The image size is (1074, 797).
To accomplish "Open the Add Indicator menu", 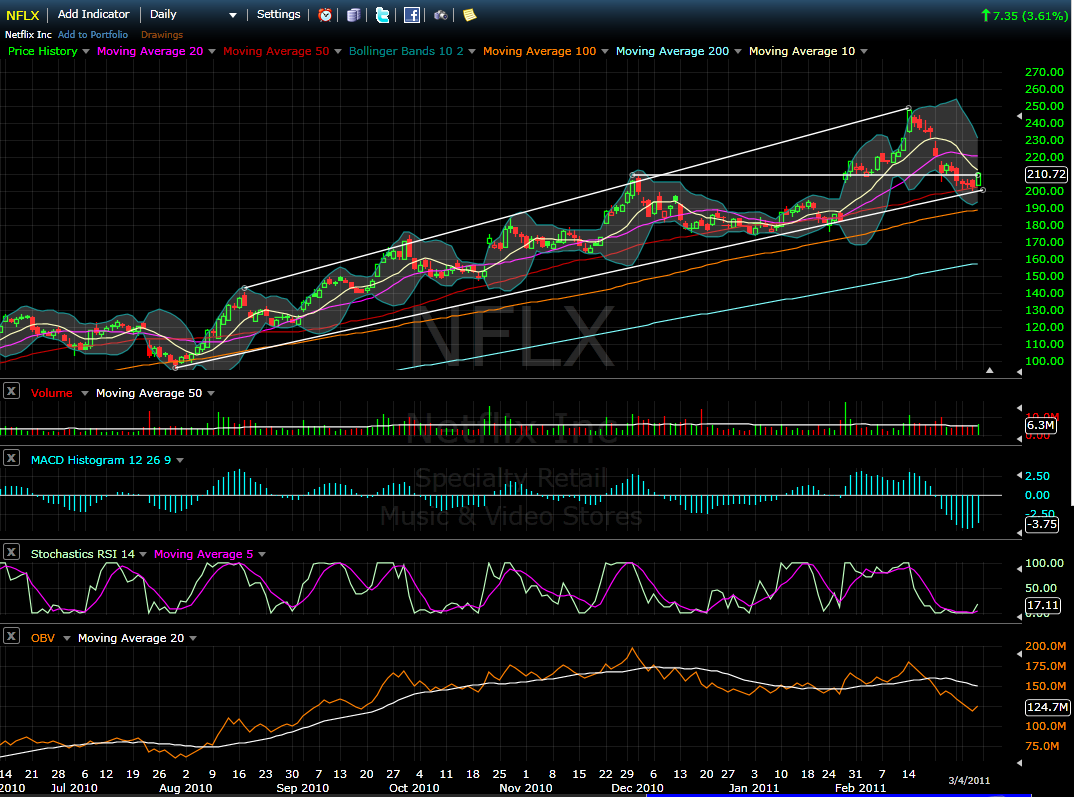I will (x=93, y=14).
